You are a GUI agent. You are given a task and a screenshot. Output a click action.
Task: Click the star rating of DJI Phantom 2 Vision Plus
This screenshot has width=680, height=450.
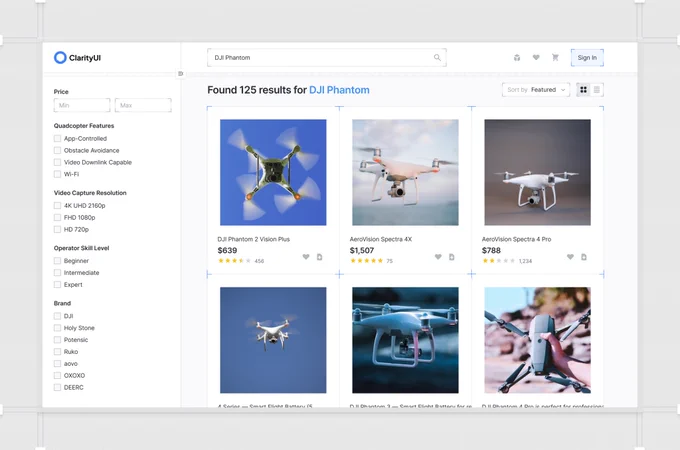(234, 261)
